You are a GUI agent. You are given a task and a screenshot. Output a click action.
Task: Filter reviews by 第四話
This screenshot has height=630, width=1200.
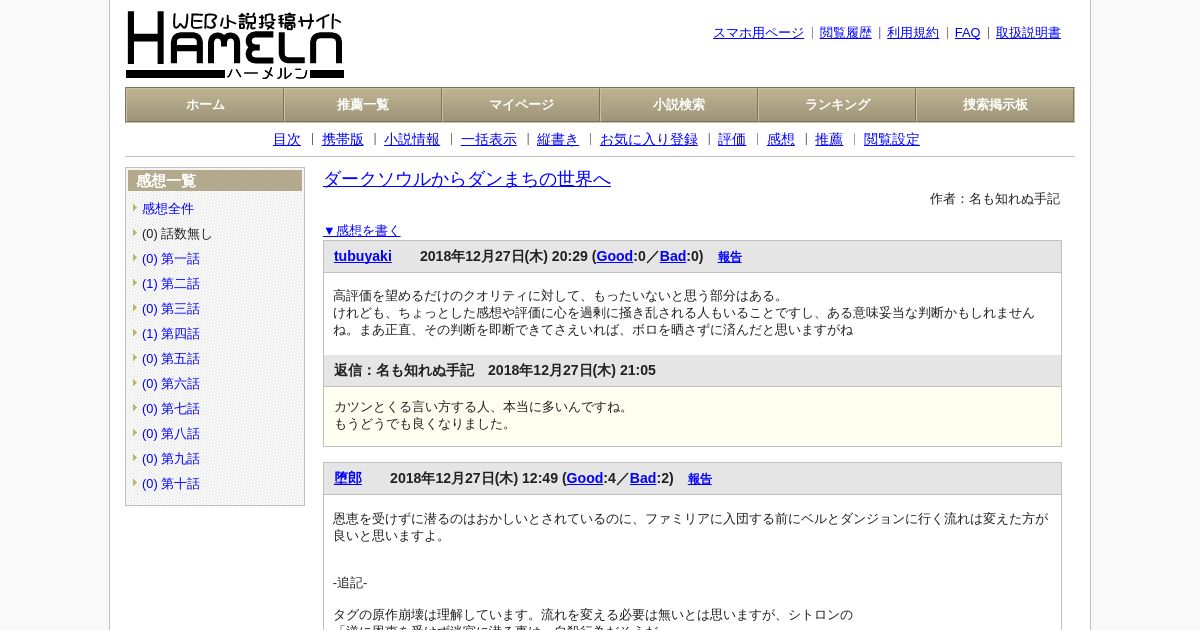(171, 334)
